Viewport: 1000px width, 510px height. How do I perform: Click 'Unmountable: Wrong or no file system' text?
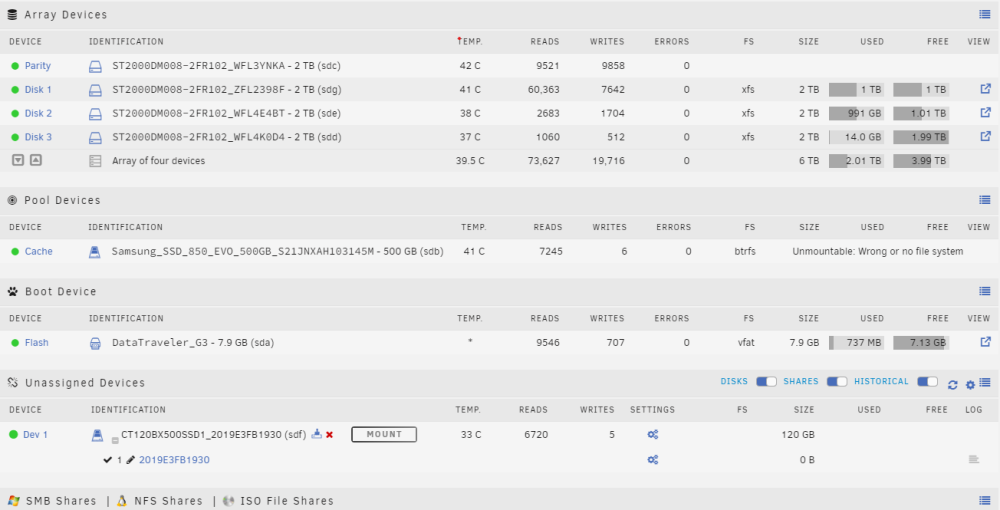point(878,252)
